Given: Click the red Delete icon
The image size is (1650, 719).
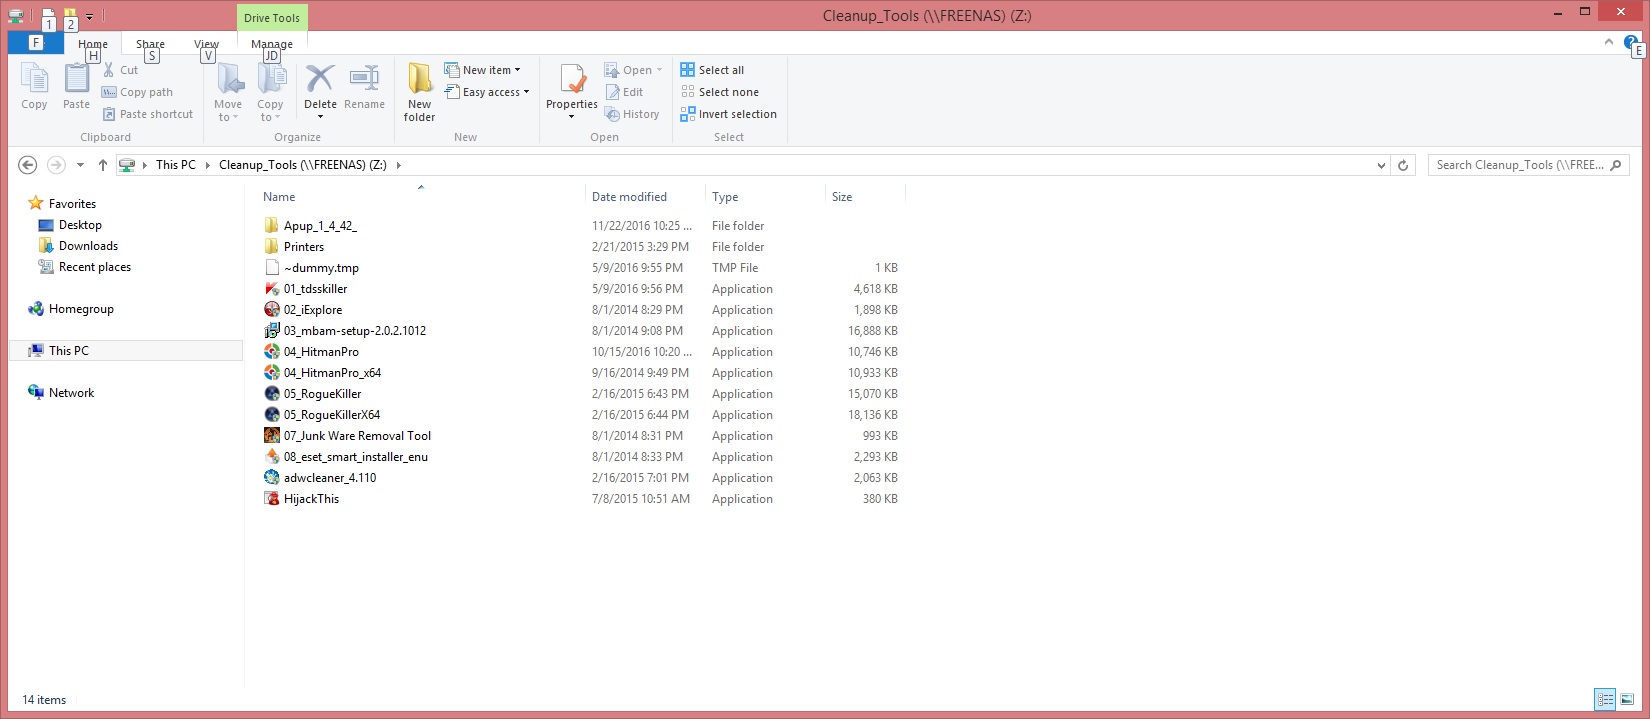Looking at the screenshot, I should click(x=320, y=78).
